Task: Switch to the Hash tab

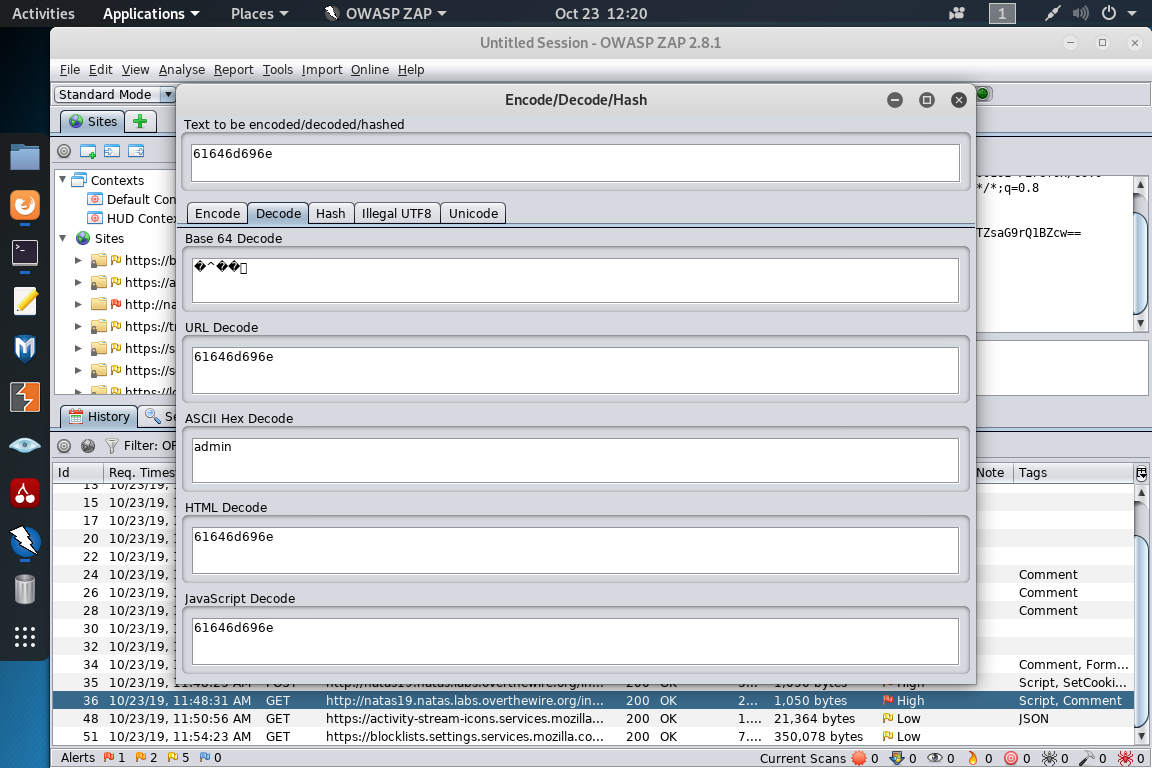Action: click(331, 213)
